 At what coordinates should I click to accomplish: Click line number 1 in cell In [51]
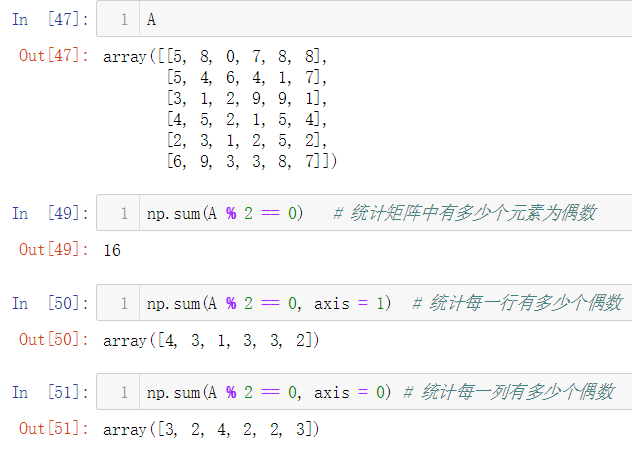124,392
